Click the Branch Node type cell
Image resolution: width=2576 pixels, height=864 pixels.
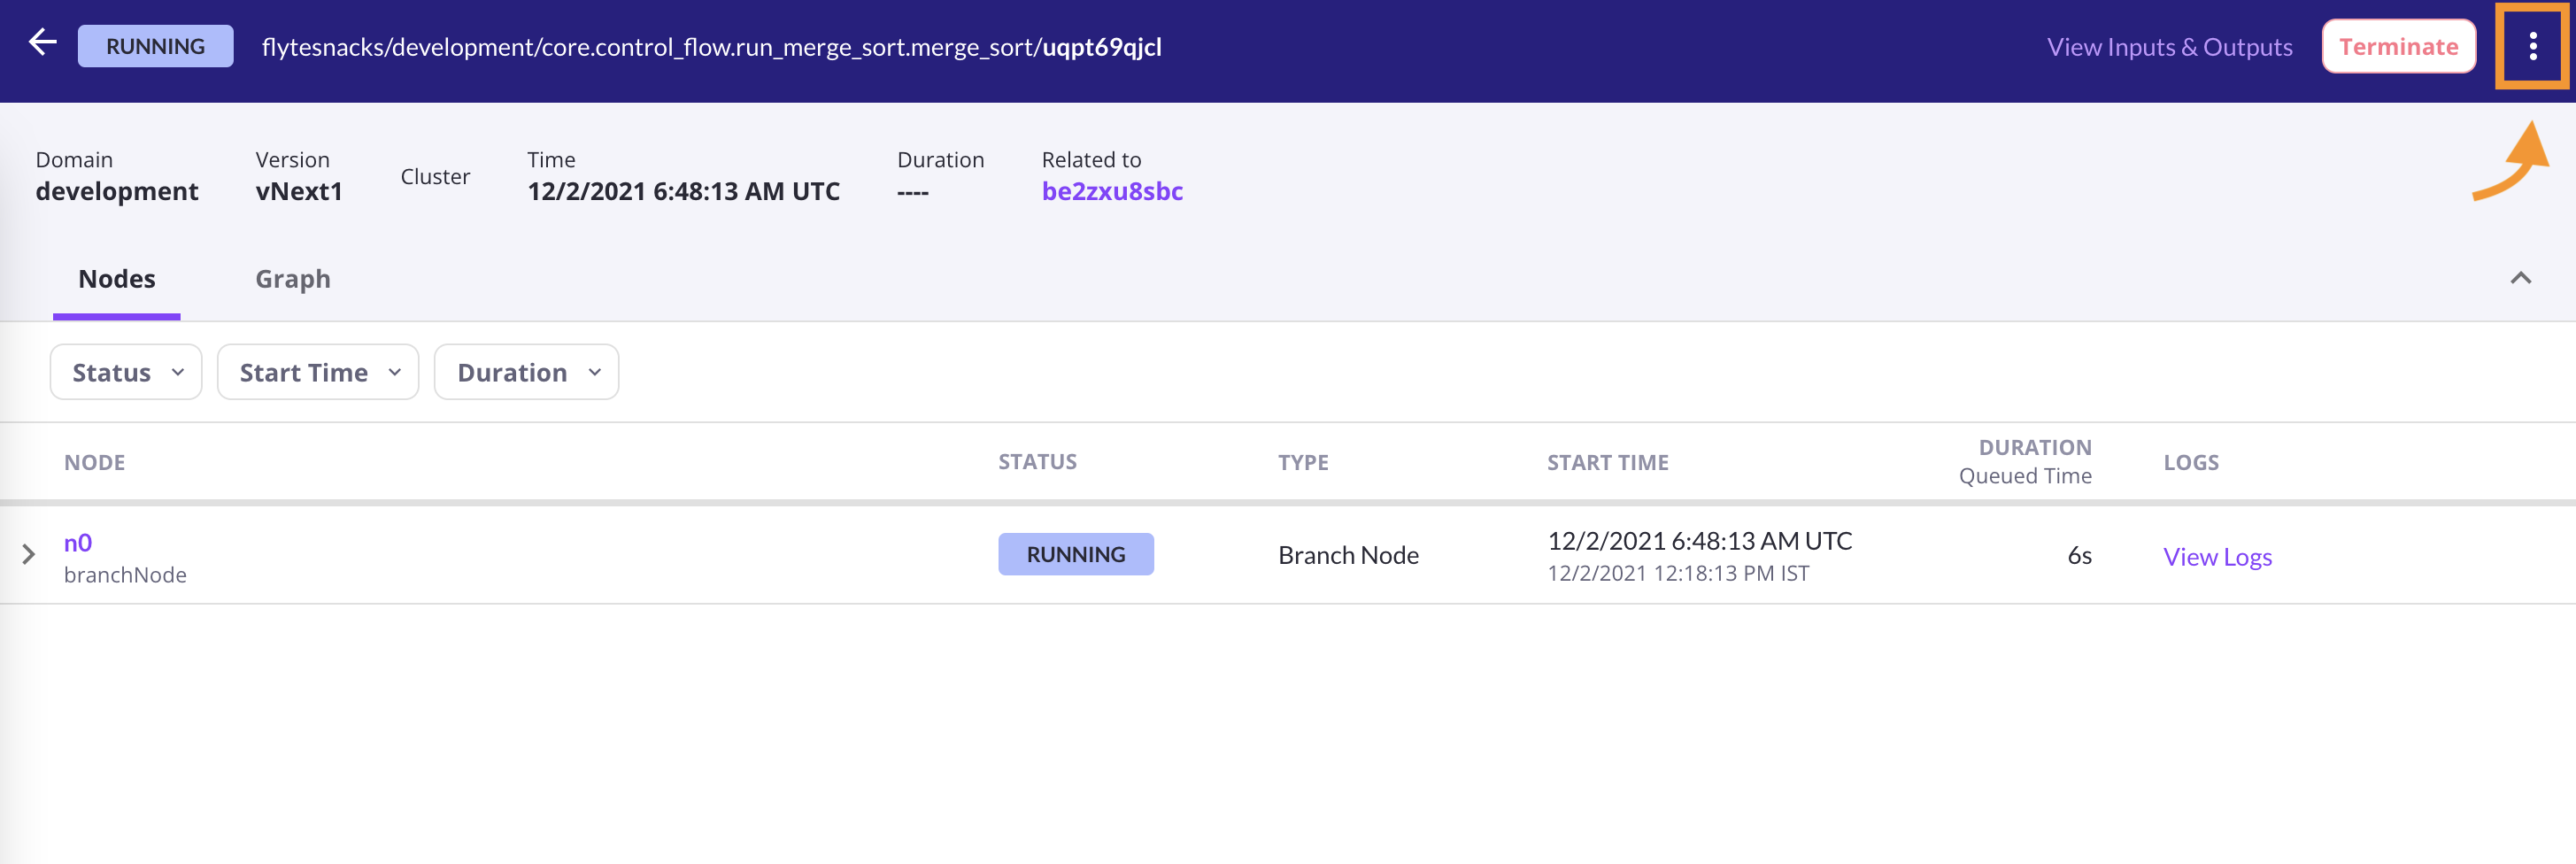click(x=1348, y=555)
